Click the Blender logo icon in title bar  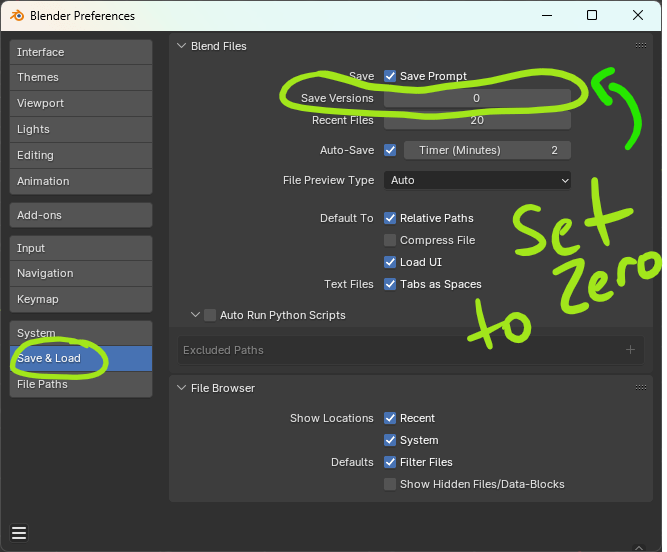click(x=17, y=16)
